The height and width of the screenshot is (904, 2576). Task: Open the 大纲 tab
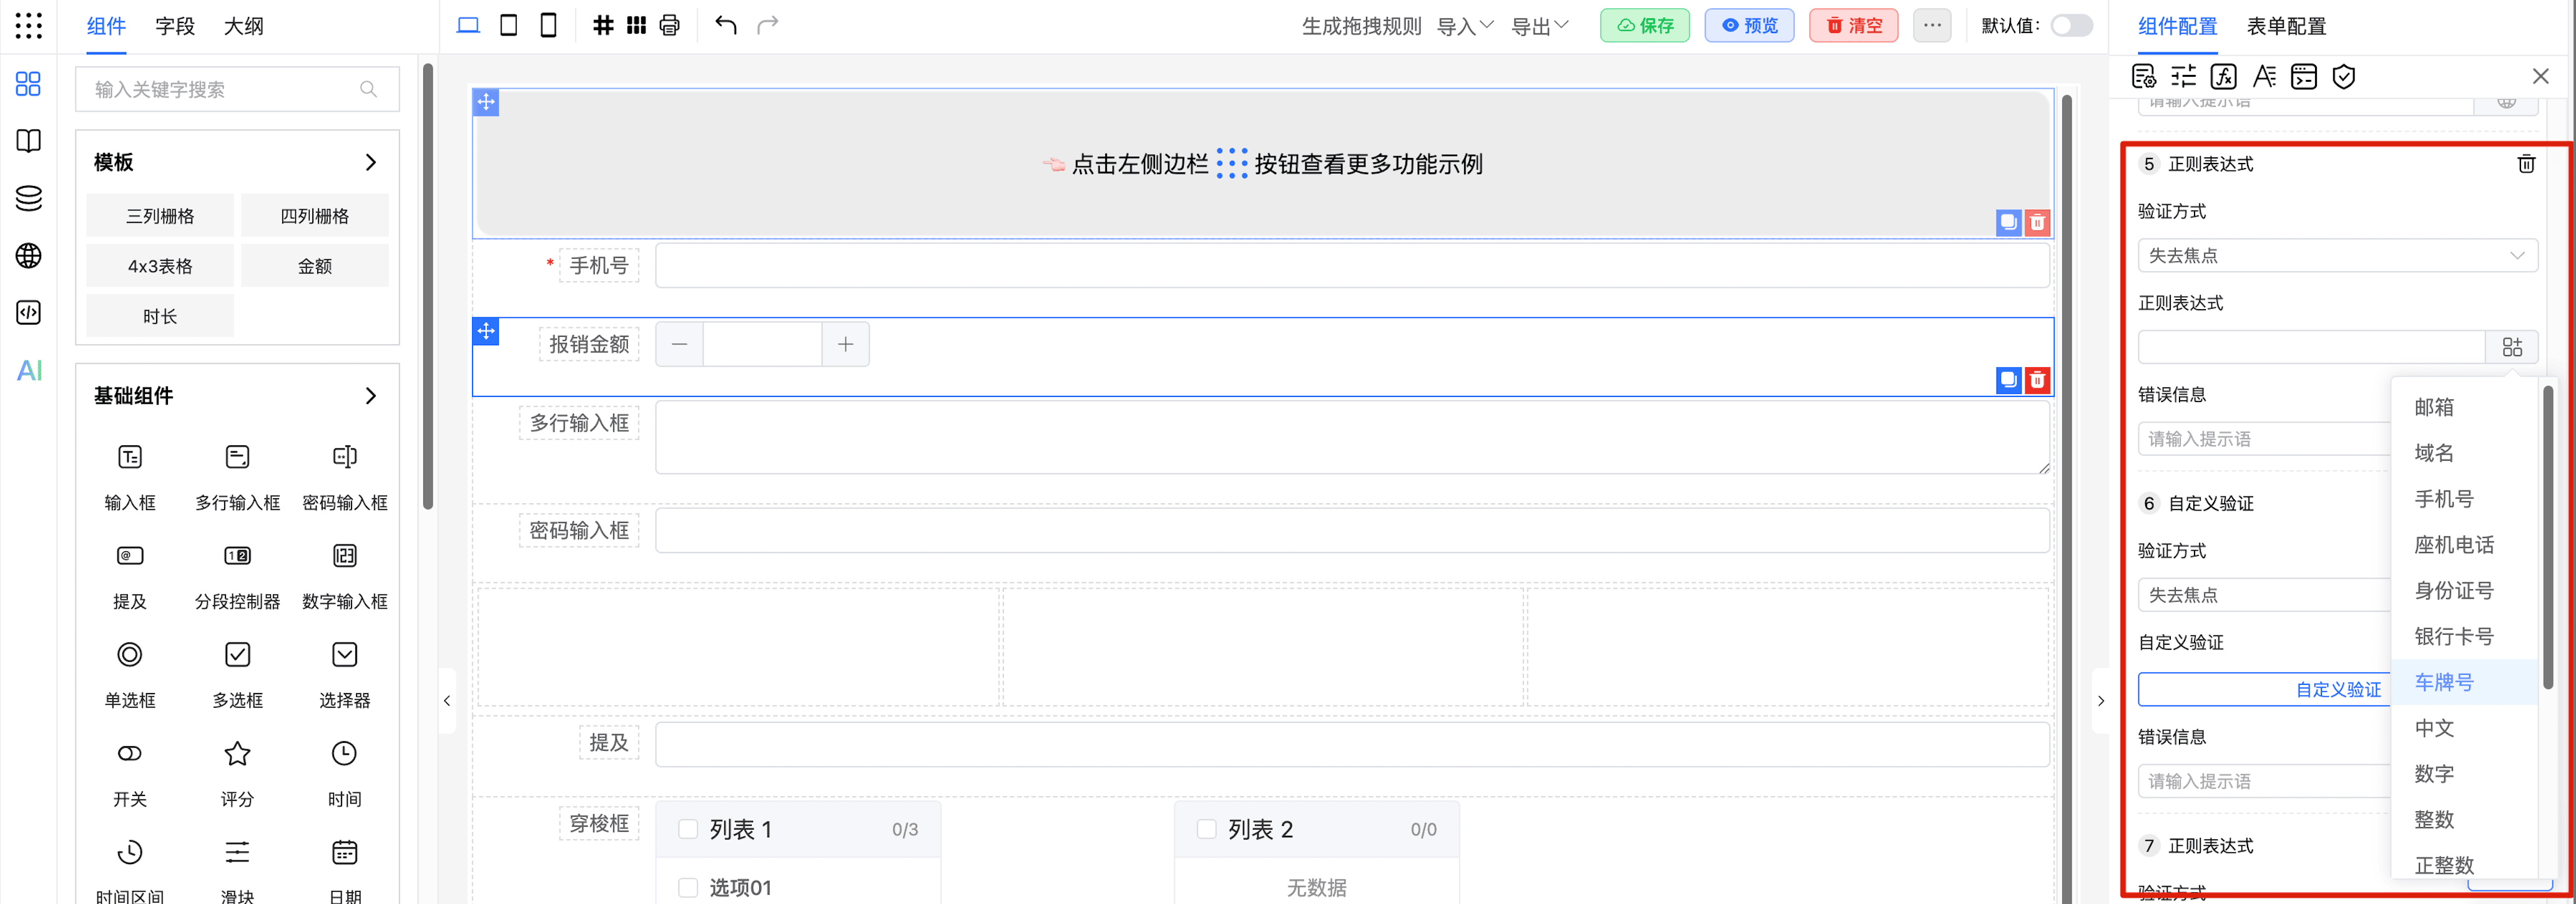(x=243, y=26)
